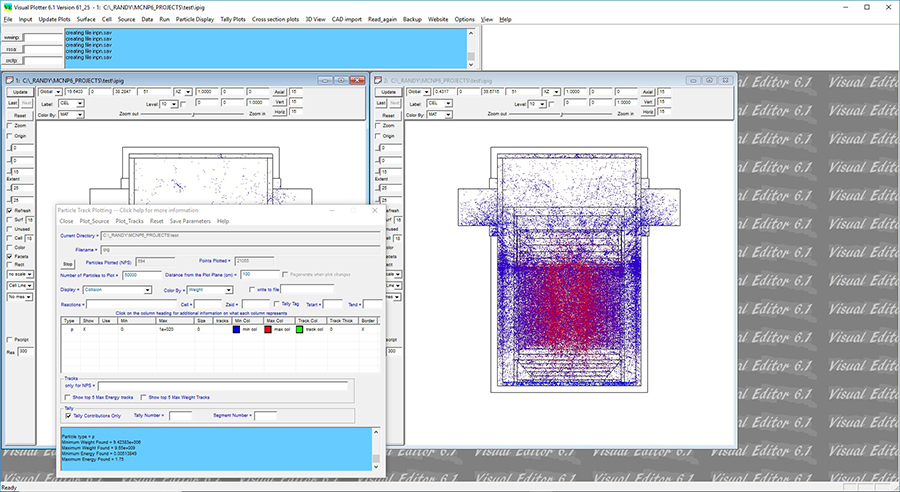Click the top message log scrollbar
This screenshot has height=492, width=900.
[x=471, y=48]
